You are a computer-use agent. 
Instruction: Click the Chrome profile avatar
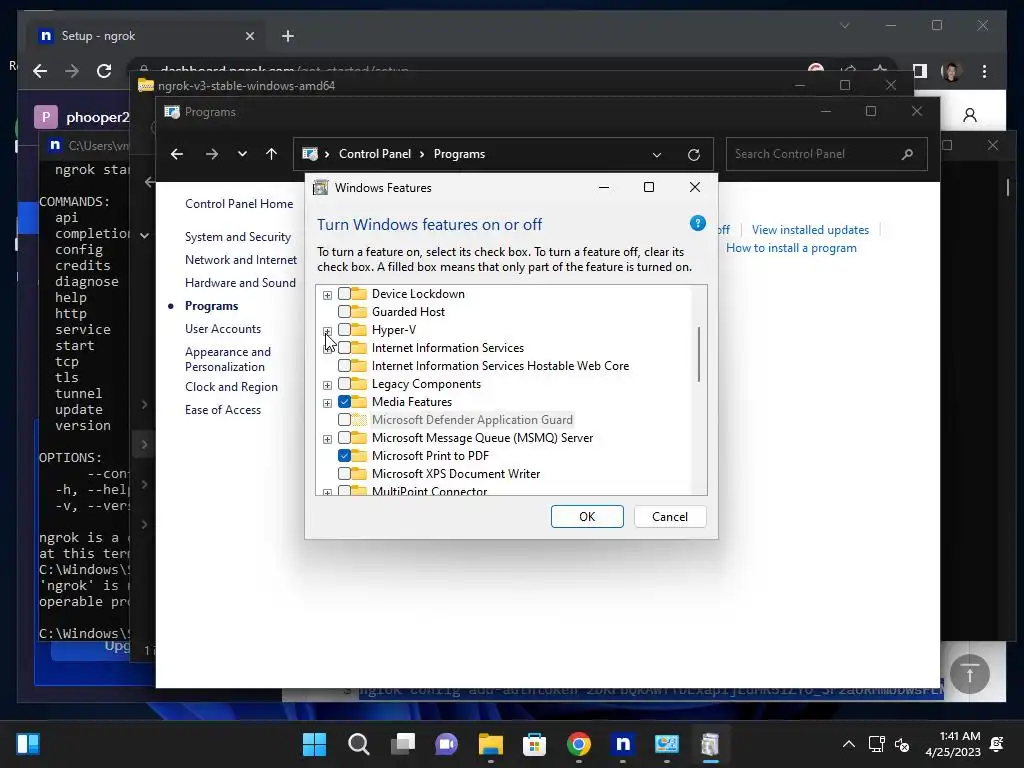(x=952, y=71)
